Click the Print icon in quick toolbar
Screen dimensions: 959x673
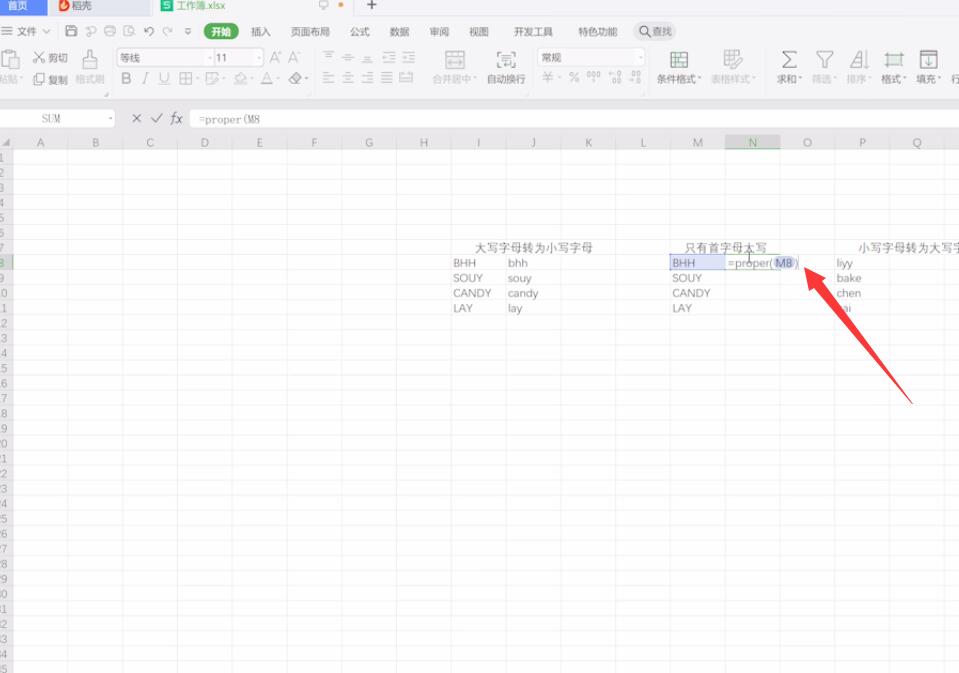[109, 31]
